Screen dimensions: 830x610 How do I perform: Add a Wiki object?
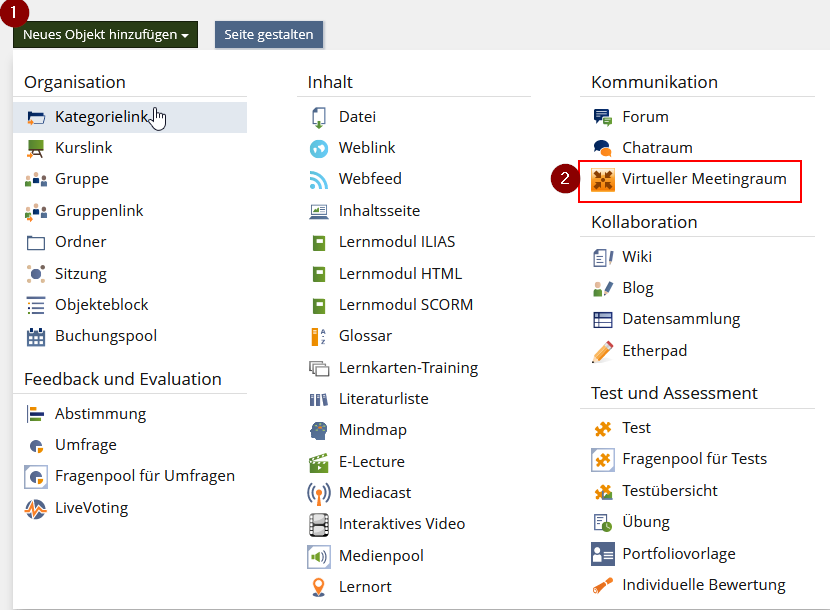click(636, 257)
